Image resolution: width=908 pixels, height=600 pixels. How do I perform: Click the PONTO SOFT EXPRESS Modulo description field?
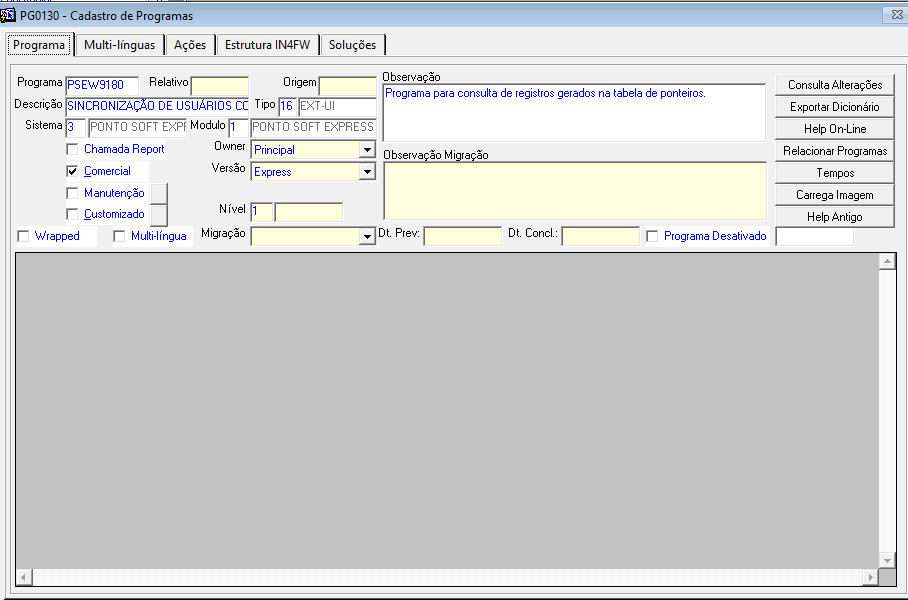(x=313, y=127)
